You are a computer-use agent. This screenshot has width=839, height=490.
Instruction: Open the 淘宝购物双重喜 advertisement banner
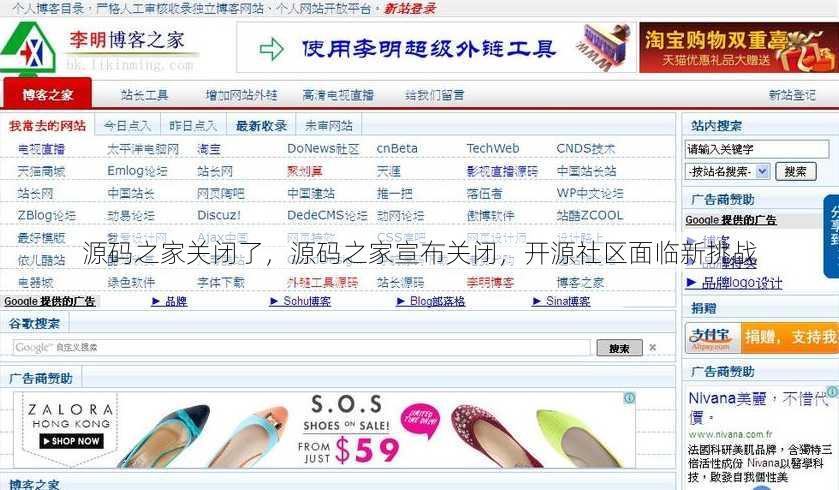(x=739, y=48)
